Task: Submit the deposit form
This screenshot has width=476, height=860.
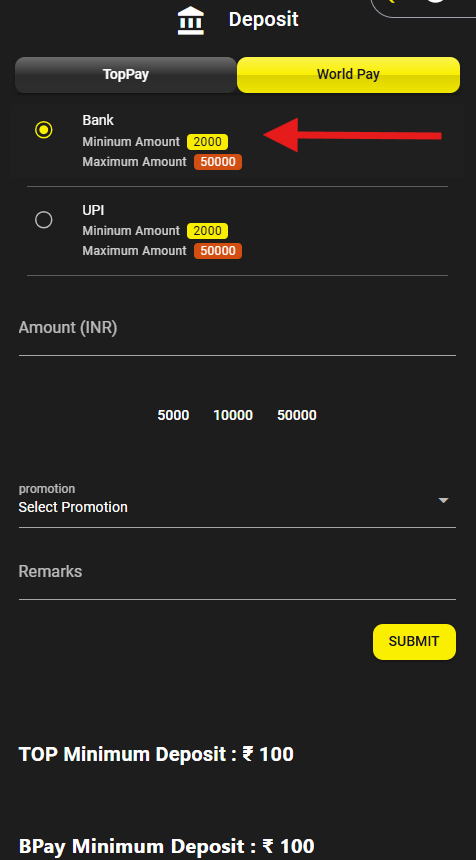Action: pos(414,642)
